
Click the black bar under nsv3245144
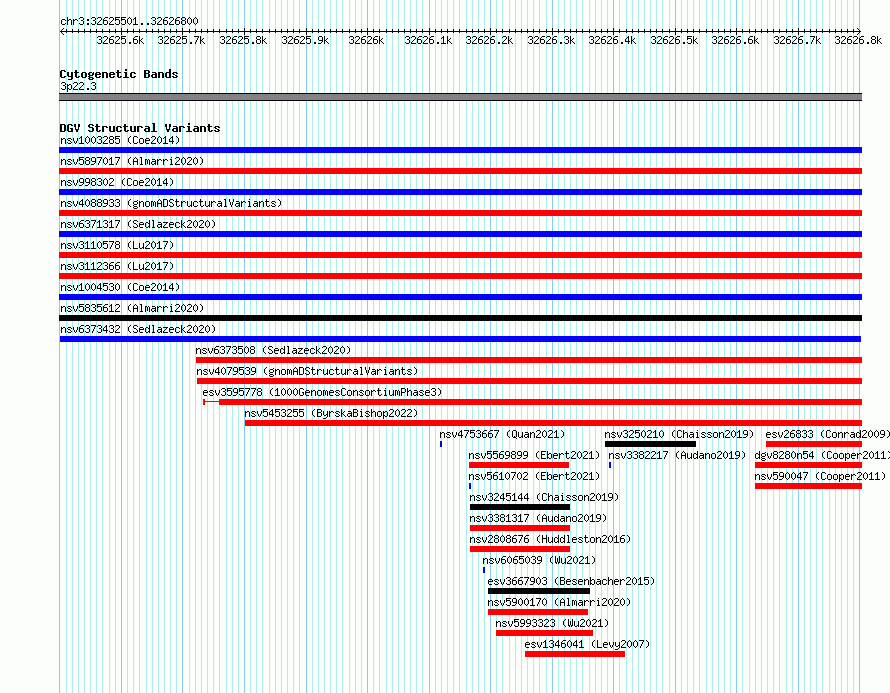click(520, 507)
